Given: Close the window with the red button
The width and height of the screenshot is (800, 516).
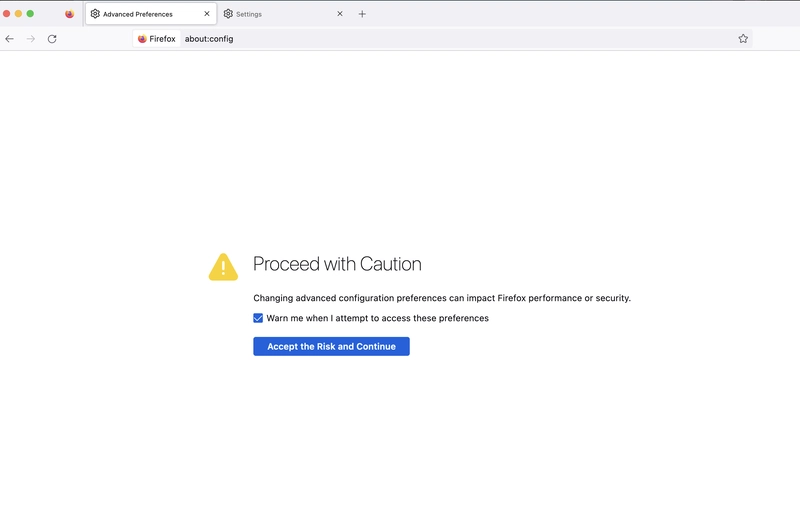Looking at the screenshot, I should pyautogui.click(x=7, y=14).
